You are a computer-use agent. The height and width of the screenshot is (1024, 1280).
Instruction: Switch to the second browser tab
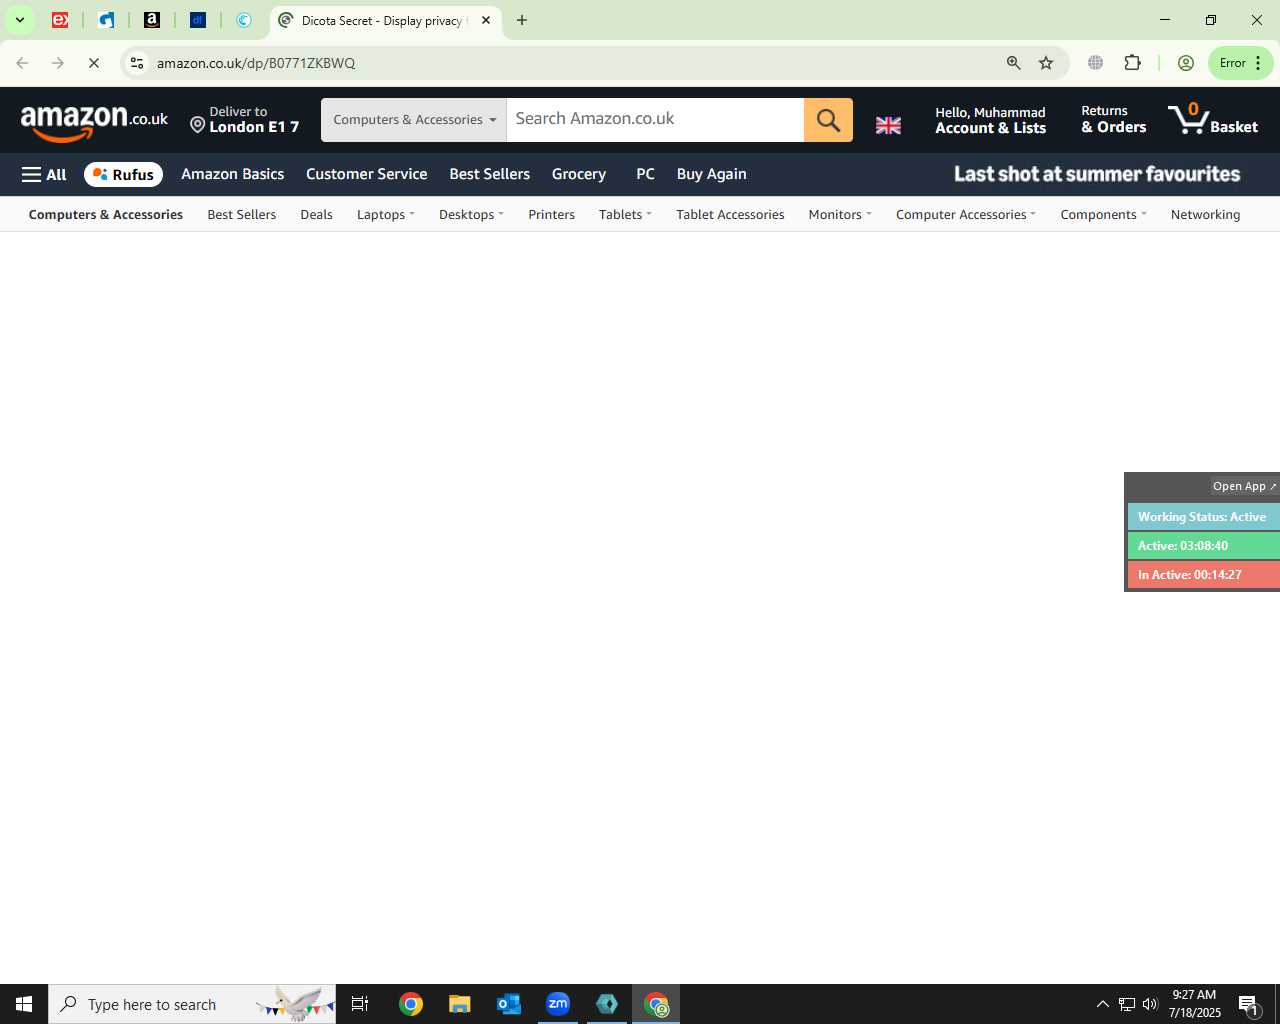coord(106,20)
